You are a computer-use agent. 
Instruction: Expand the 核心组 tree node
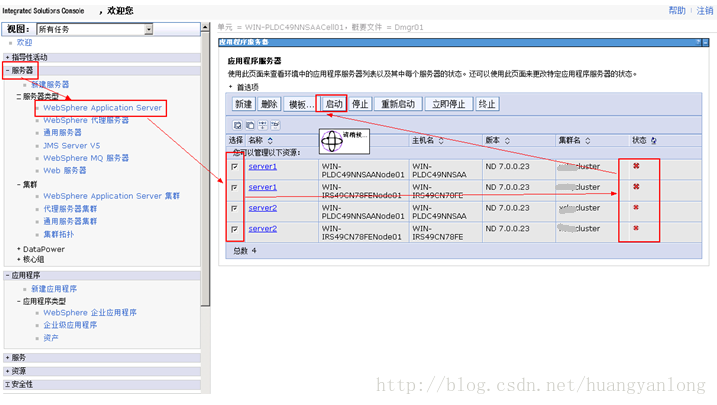(19, 259)
